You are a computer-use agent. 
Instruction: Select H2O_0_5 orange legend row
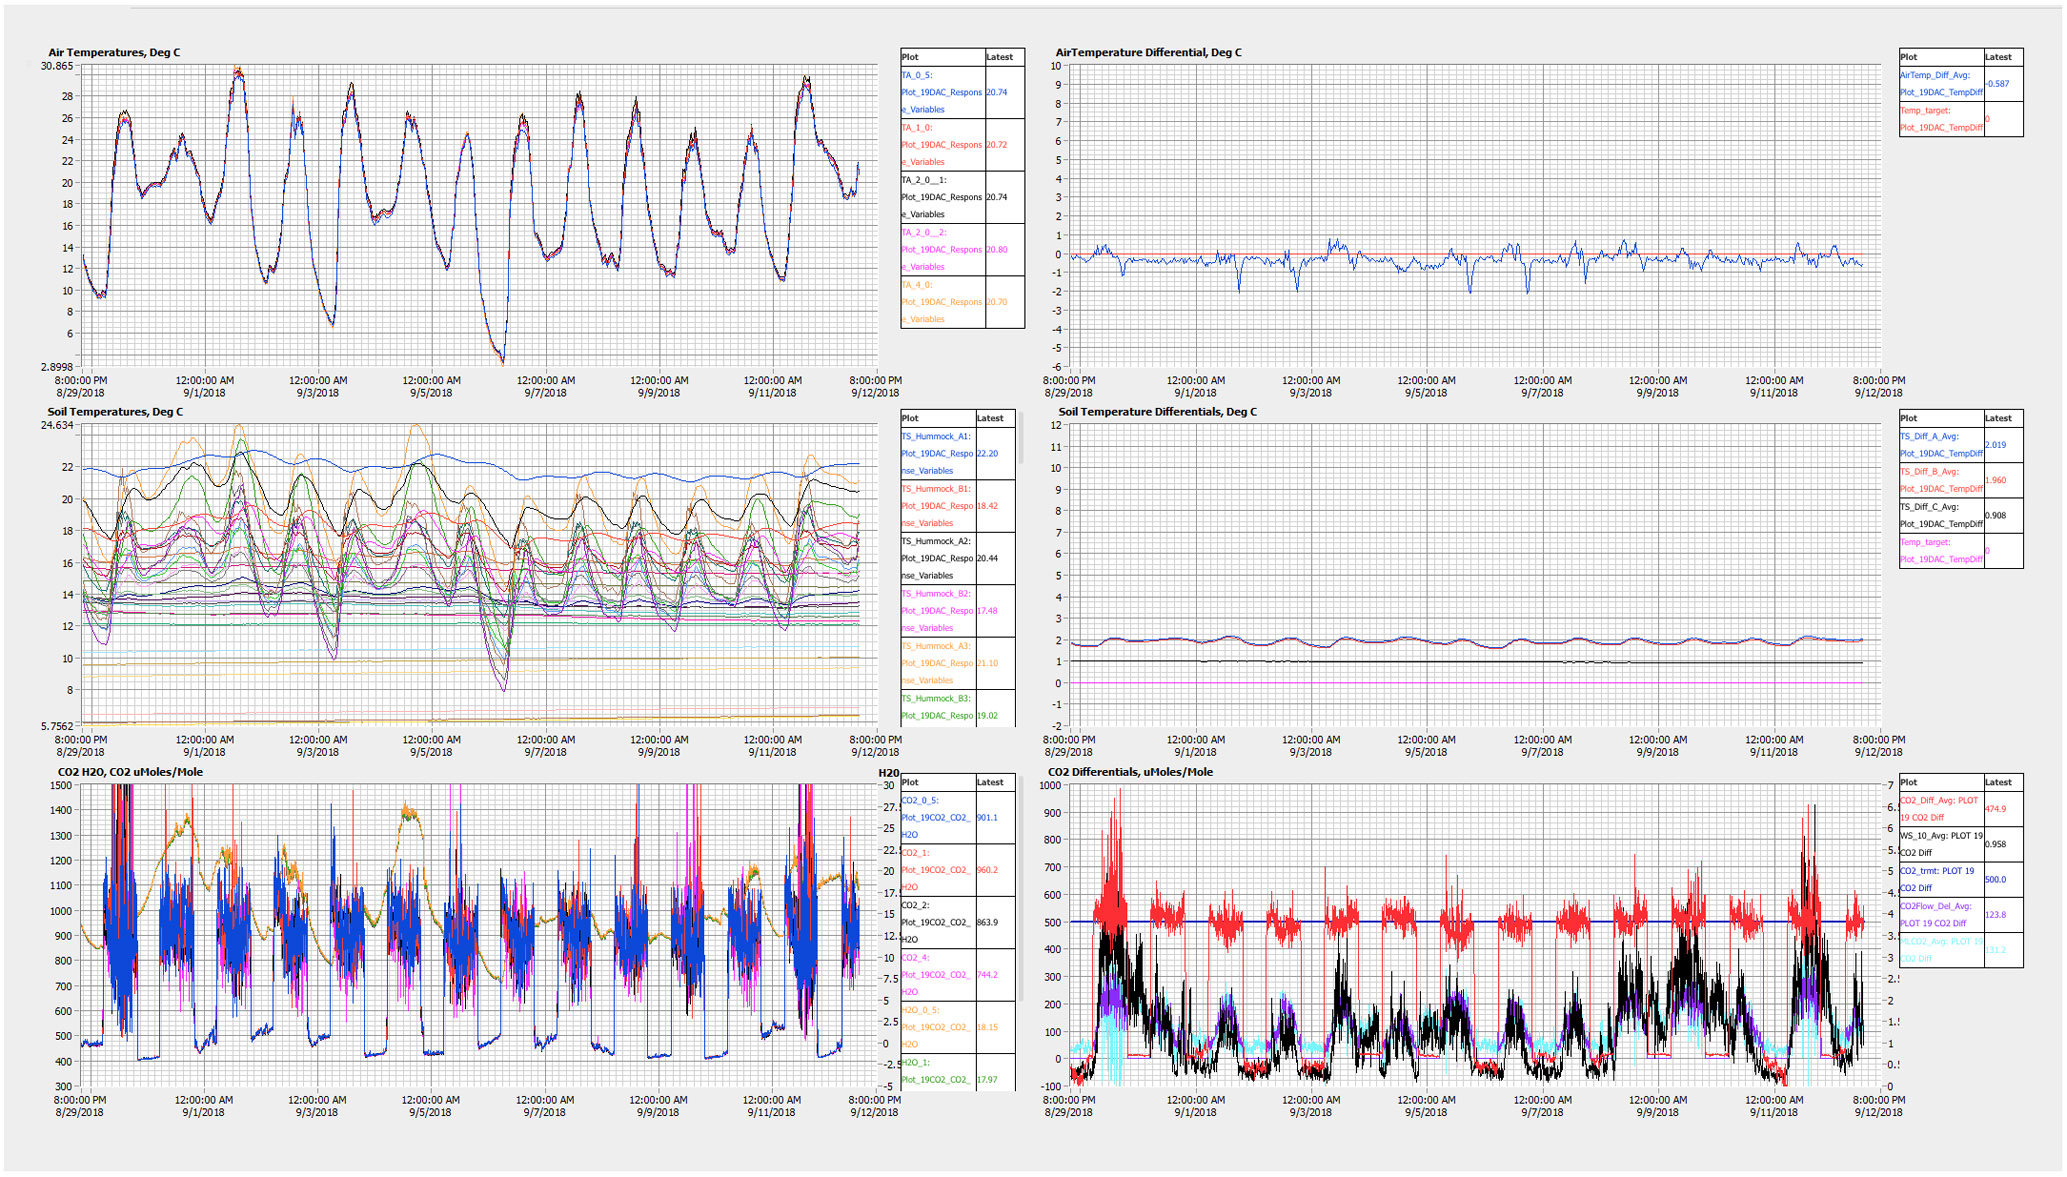coord(937,1027)
